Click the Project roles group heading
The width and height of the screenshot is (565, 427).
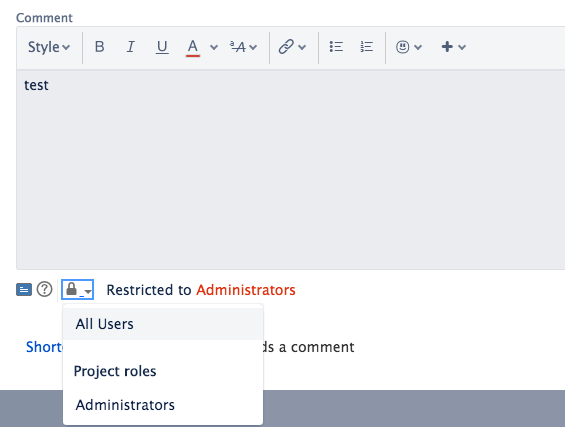point(115,371)
